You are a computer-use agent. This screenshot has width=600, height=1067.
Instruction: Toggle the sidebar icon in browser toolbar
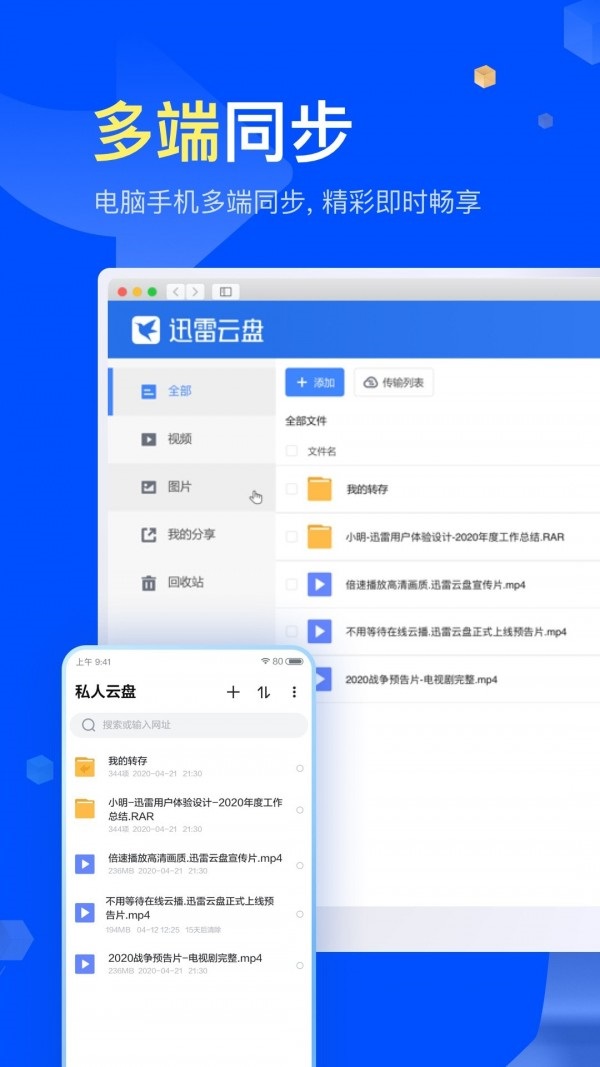[225, 292]
